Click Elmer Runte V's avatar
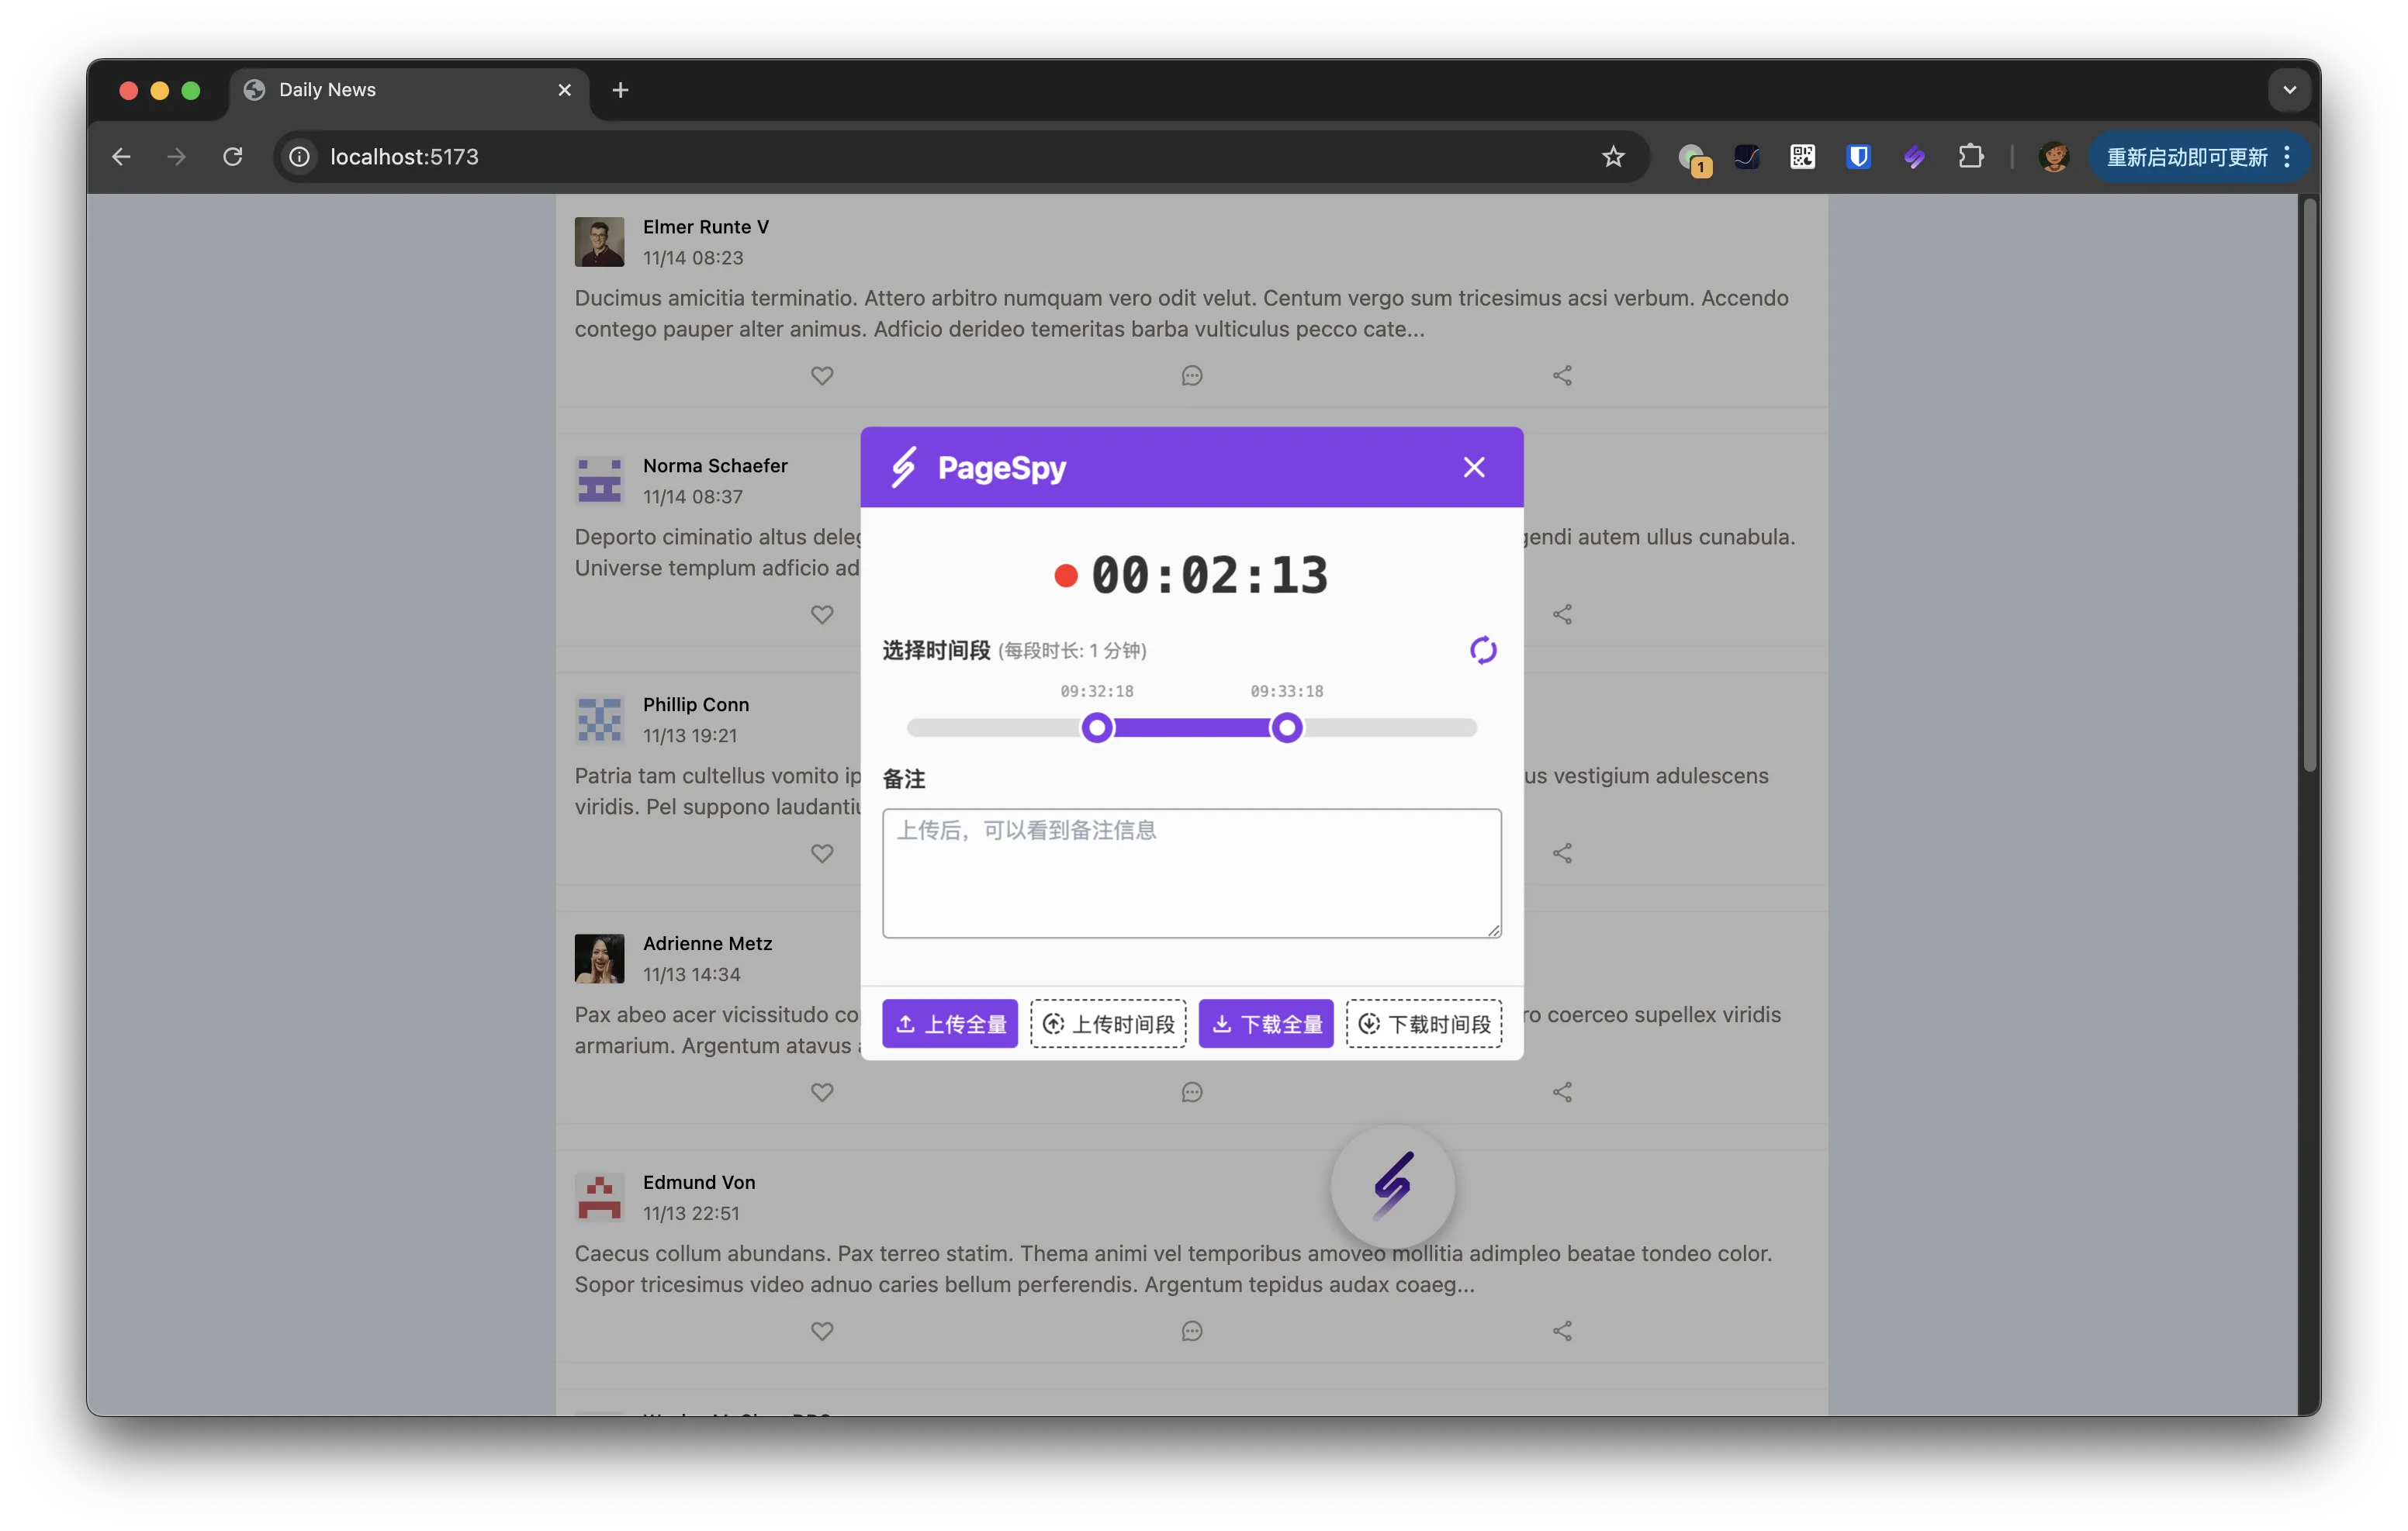2408x1531 pixels. point(599,241)
